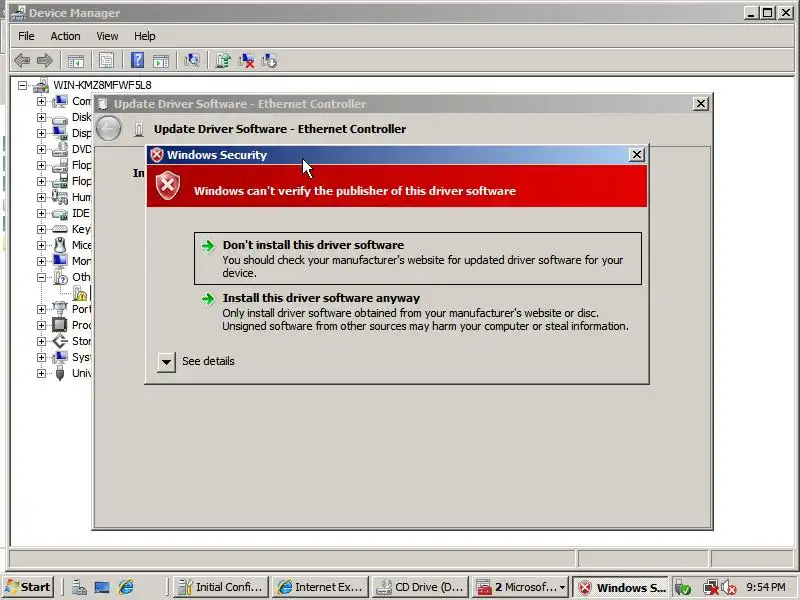Select the System devices category icon
This screenshot has width=800, height=600.
tap(60, 357)
